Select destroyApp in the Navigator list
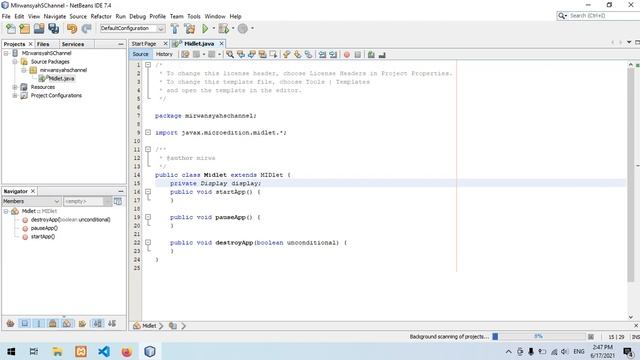Screen dimensions: 640x360 (70, 220)
